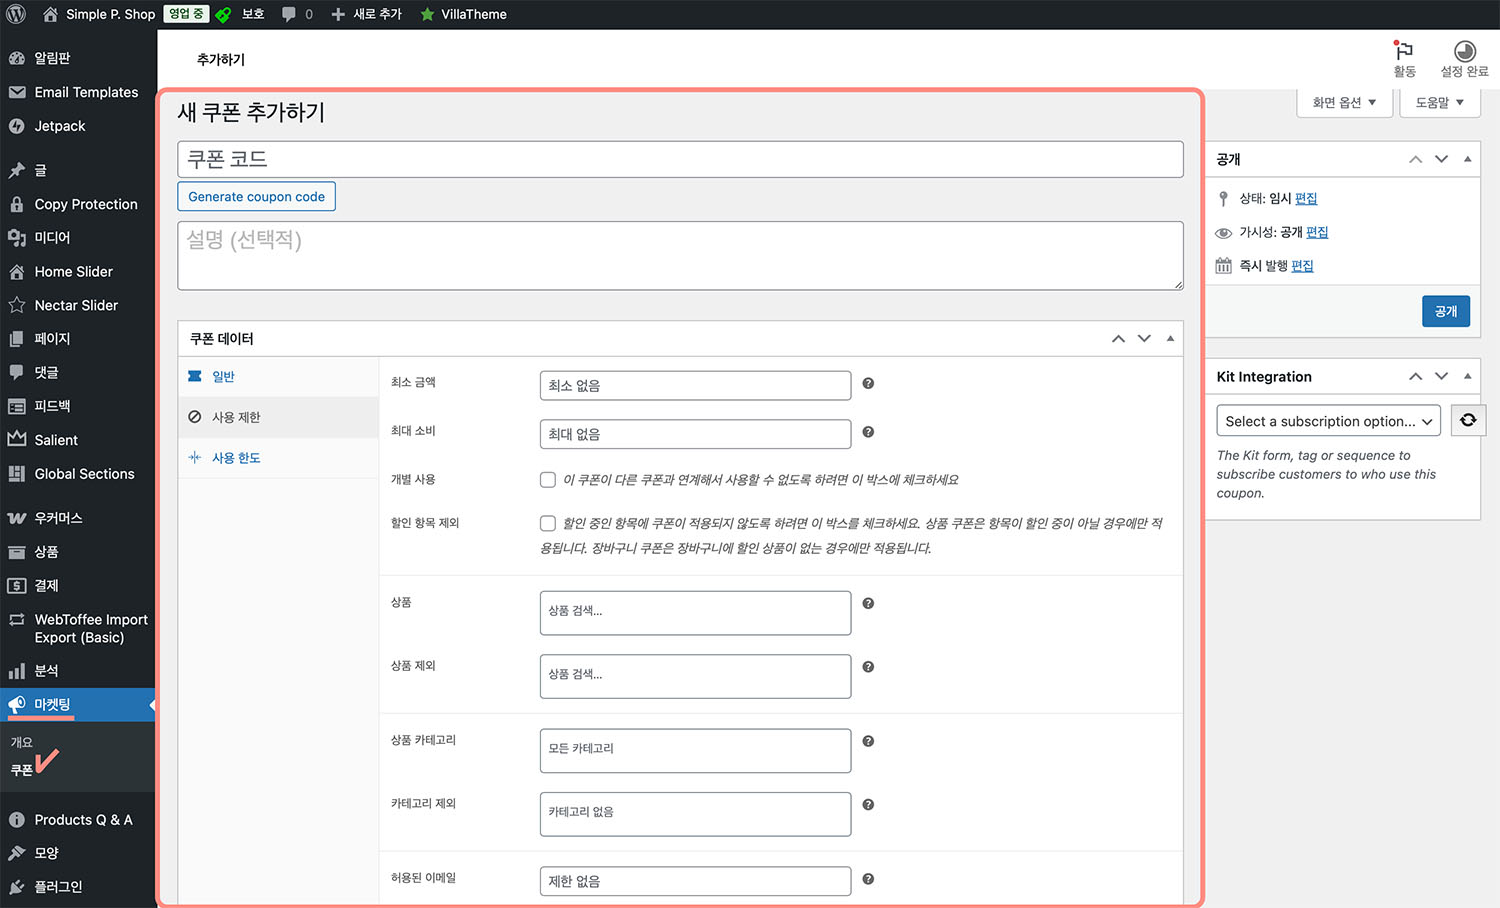Click the Copy Protection lock icon
1500x908 pixels.
(x=16, y=204)
